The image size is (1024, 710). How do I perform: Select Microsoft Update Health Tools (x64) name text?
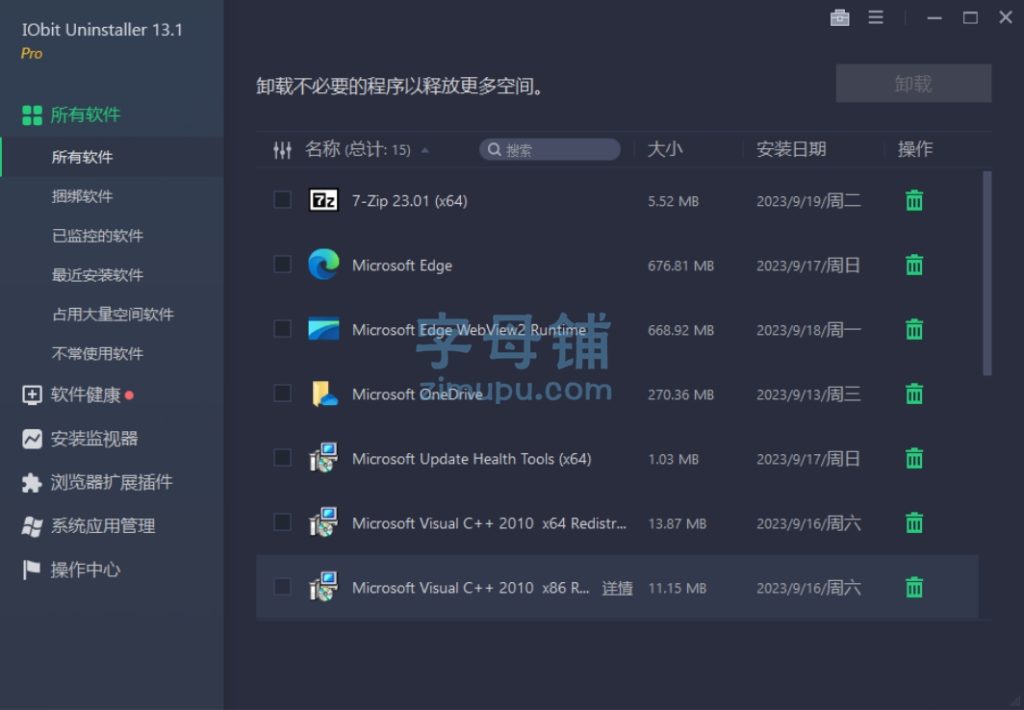(x=472, y=459)
